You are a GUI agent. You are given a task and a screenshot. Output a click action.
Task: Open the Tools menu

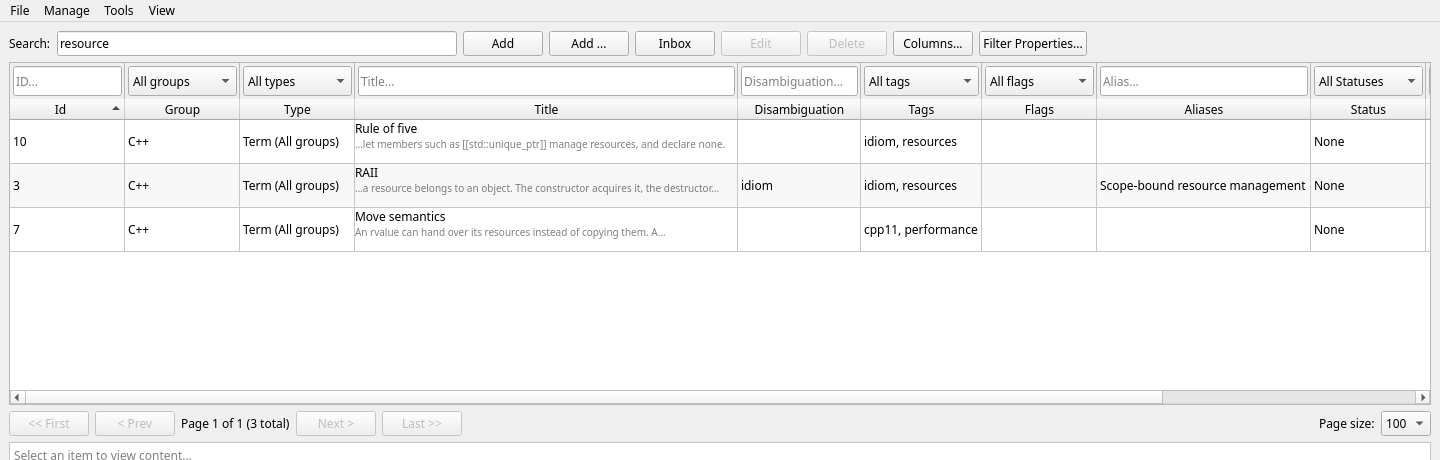[118, 10]
